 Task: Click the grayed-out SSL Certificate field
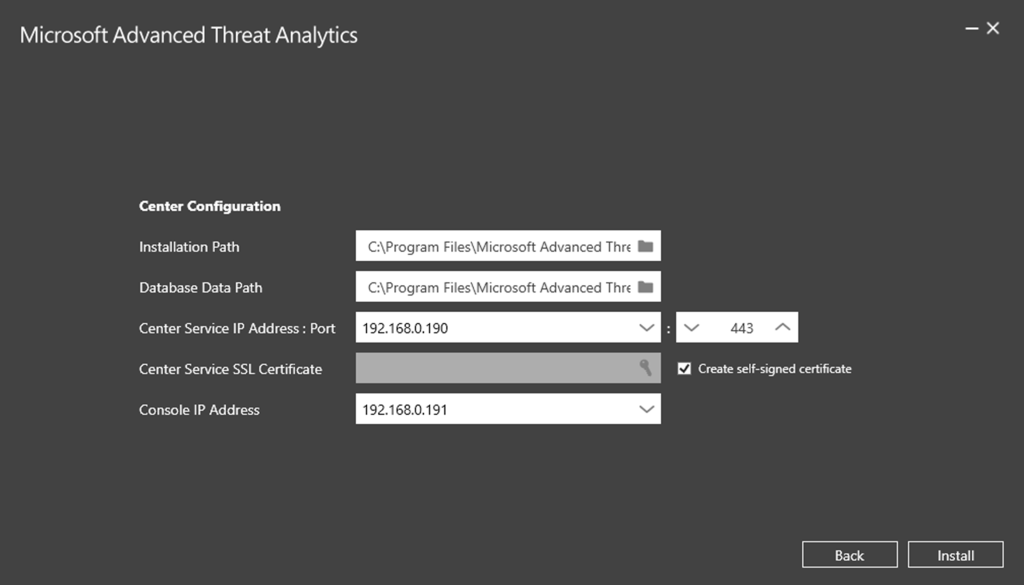point(500,368)
